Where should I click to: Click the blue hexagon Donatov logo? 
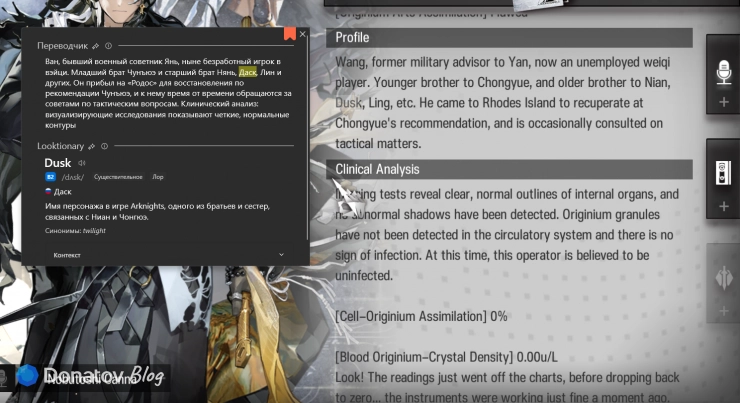(27, 376)
